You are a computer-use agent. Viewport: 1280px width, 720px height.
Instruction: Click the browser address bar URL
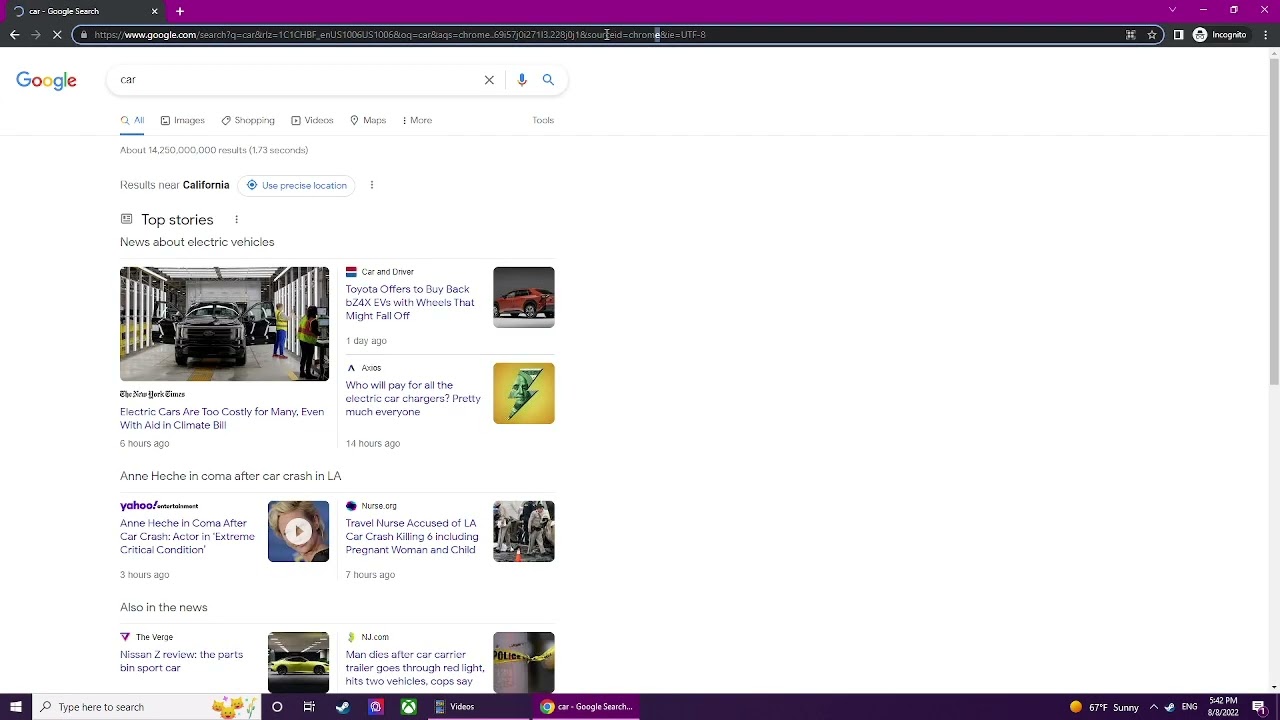click(400, 35)
